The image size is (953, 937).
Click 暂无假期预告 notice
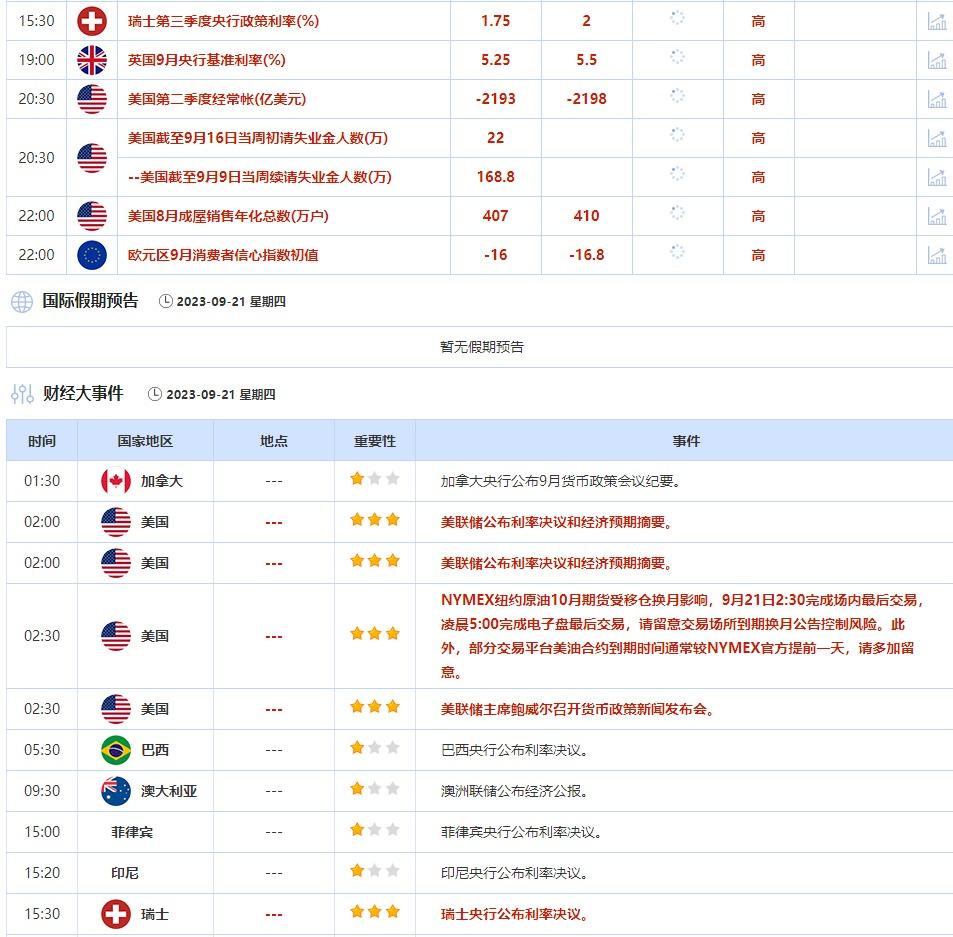[481, 347]
